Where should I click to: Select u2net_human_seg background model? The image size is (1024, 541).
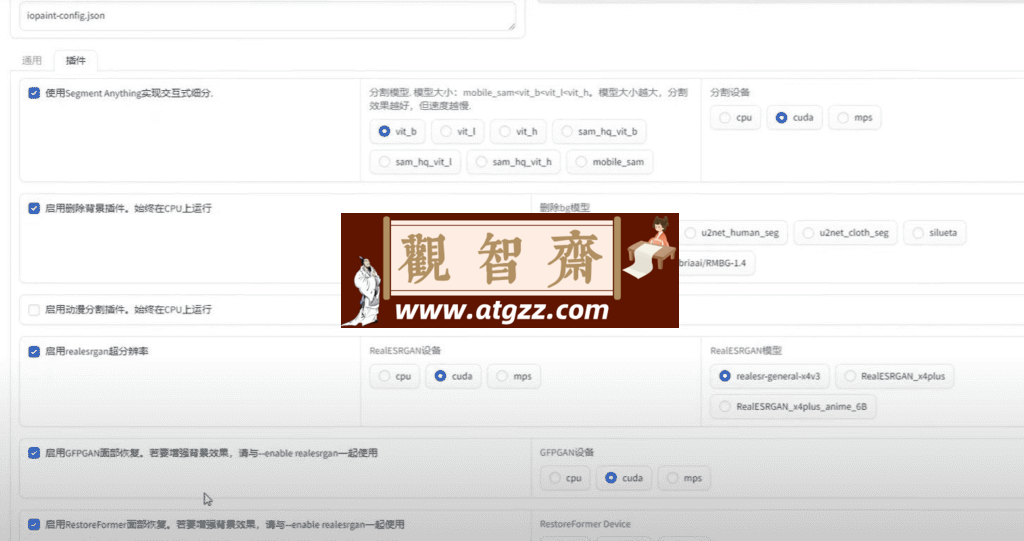[x=733, y=233]
